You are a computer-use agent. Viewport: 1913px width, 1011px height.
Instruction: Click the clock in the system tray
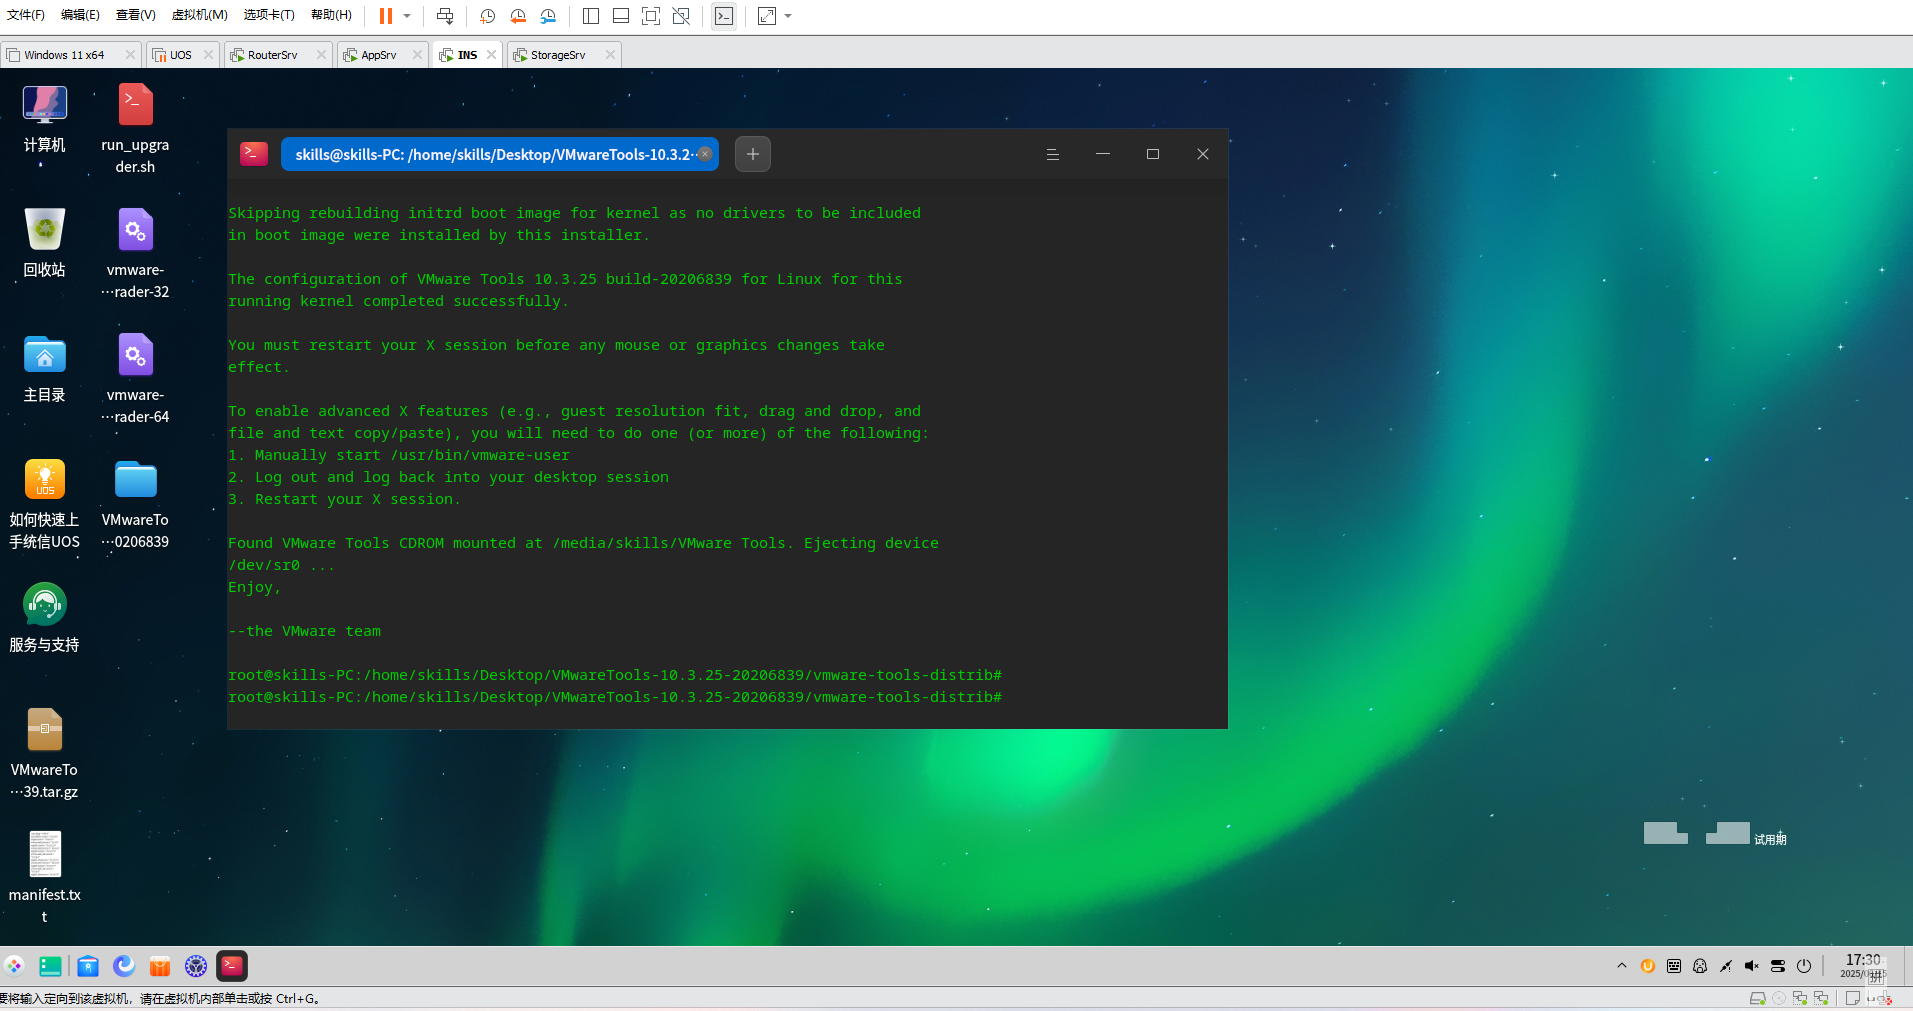click(x=1860, y=964)
